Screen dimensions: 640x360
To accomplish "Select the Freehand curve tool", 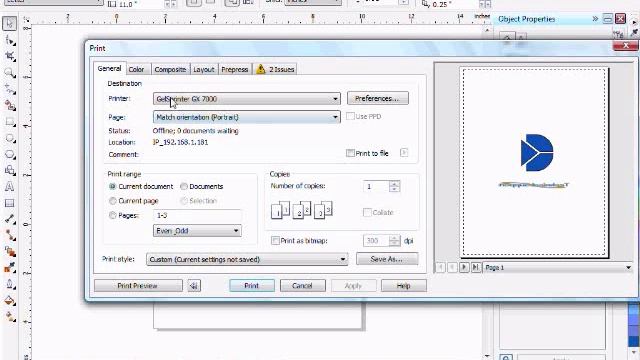I will [10, 89].
